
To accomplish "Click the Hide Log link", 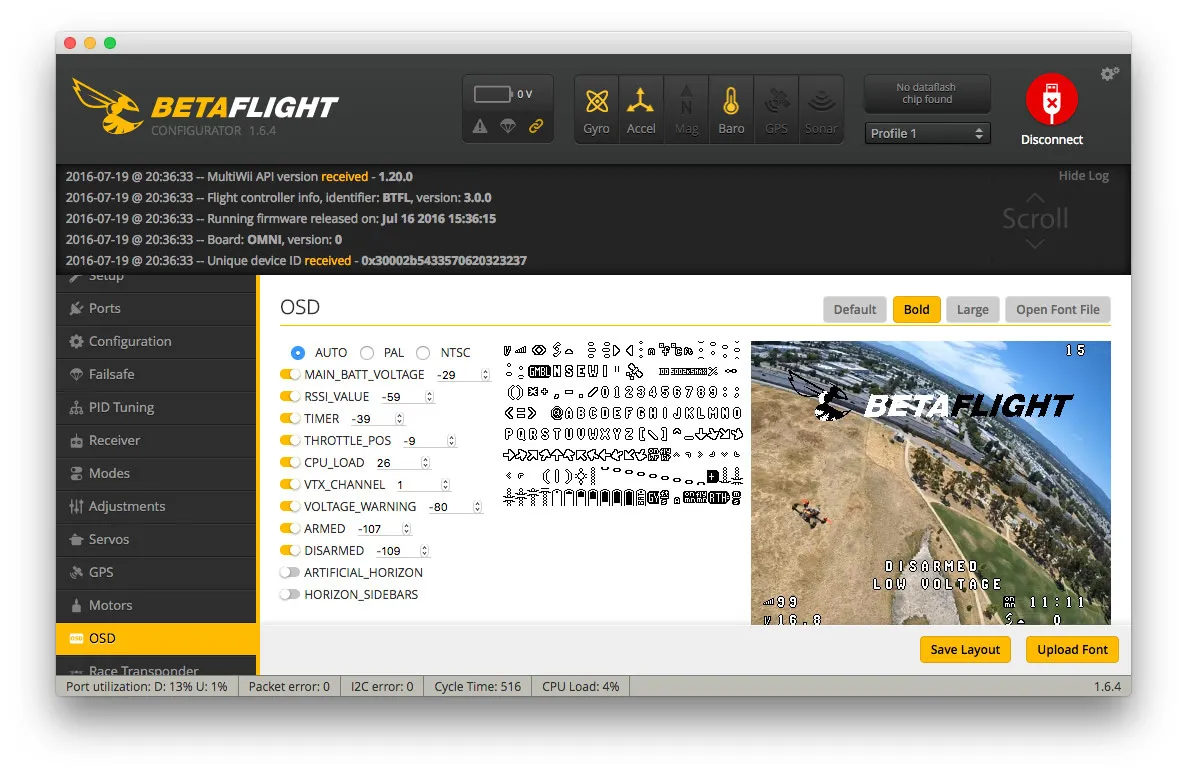I will point(1083,176).
